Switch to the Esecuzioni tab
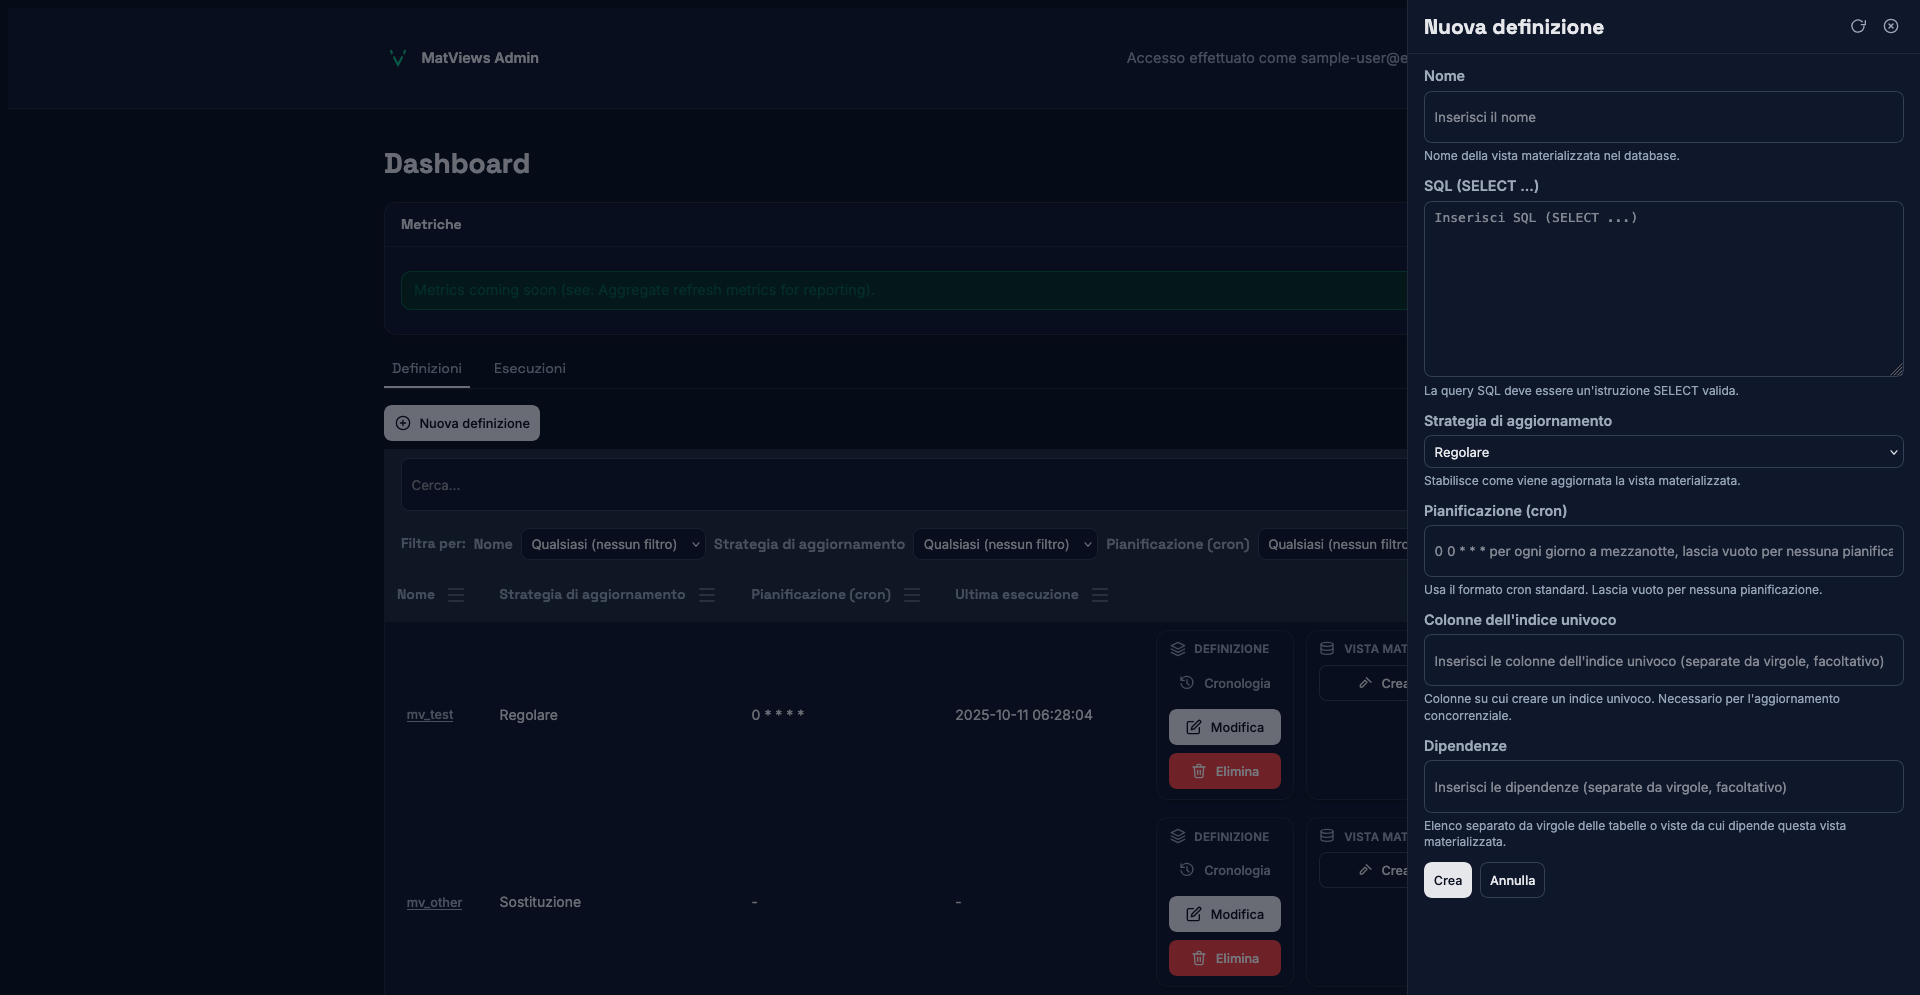This screenshot has height=995, width=1920. pos(529,369)
